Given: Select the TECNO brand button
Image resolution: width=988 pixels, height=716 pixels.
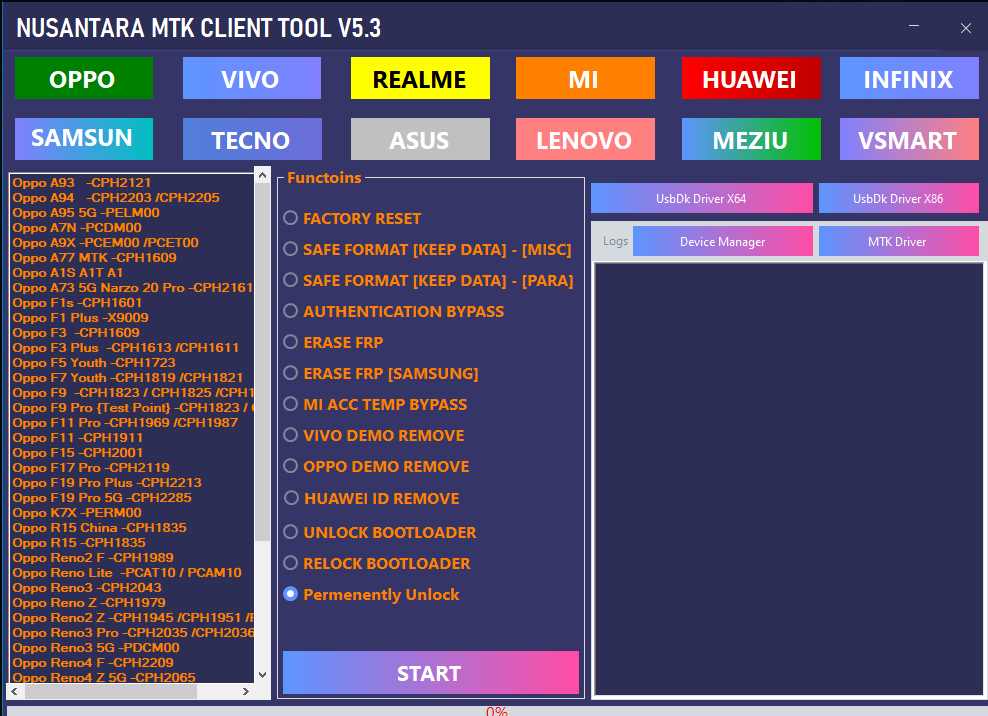Looking at the screenshot, I should tap(251, 139).
